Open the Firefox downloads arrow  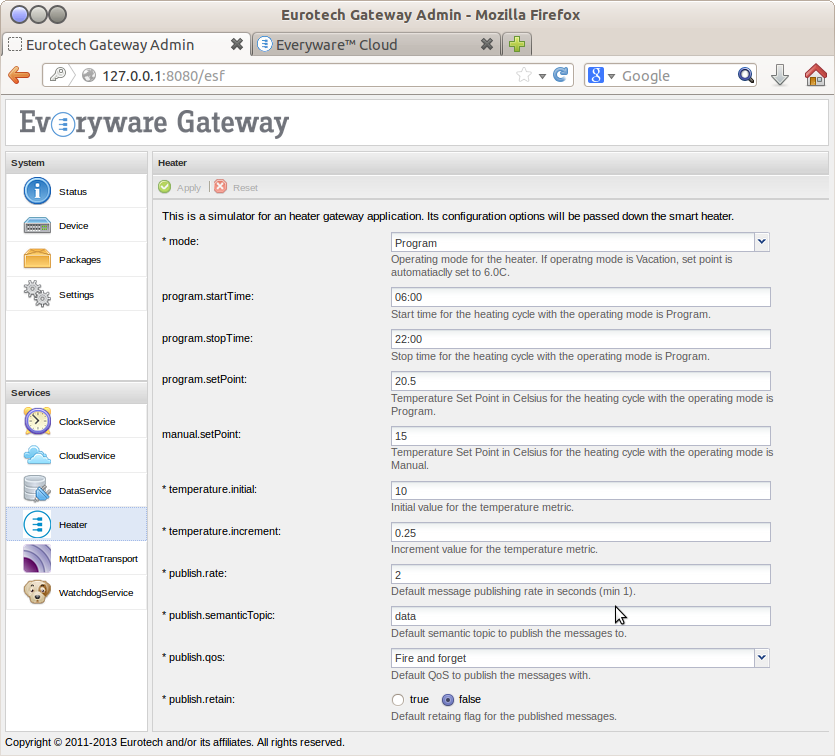780,75
